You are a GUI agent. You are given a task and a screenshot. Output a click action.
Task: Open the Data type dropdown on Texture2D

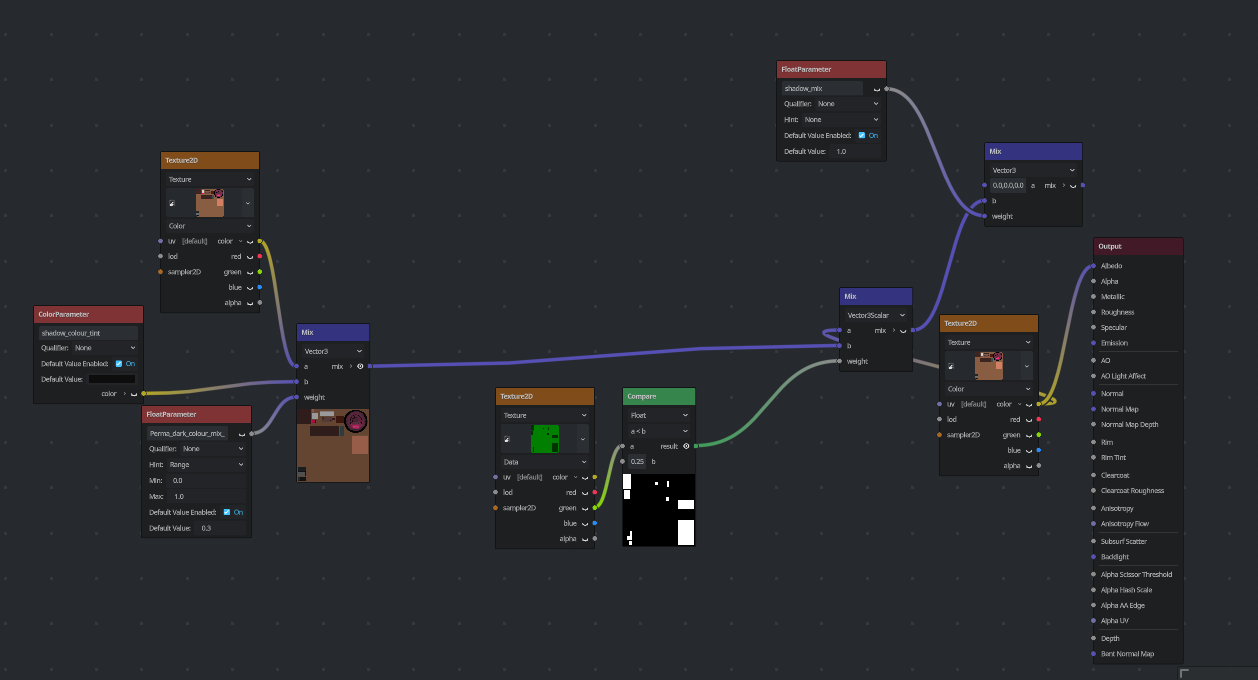click(544, 462)
